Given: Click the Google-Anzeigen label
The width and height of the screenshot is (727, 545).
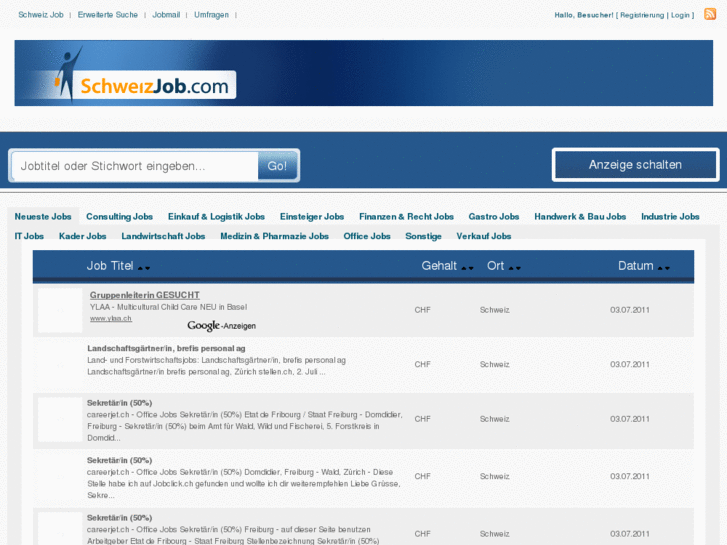Looking at the screenshot, I should coord(222,326).
